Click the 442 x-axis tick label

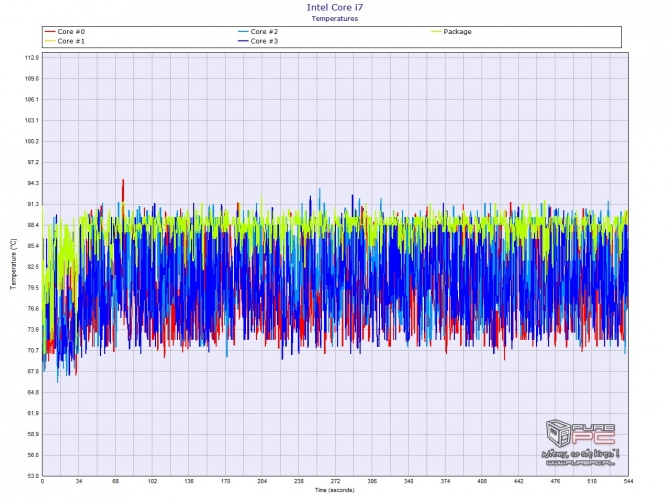[518, 481]
